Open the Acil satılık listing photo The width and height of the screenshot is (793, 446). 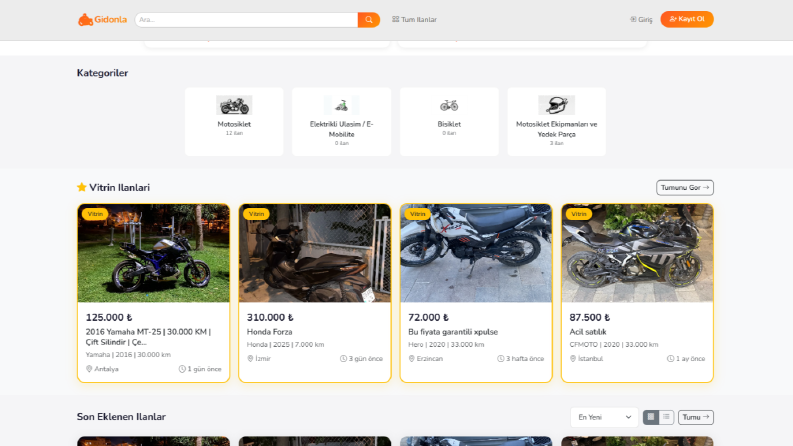pyautogui.click(x=637, y=253)
